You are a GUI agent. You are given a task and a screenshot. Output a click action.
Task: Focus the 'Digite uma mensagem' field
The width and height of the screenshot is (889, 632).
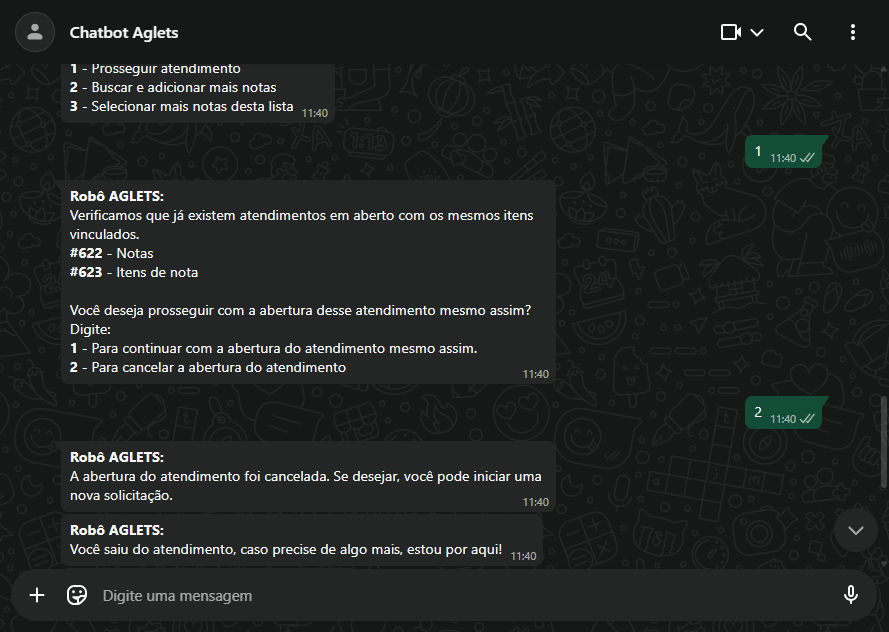point(450,595)
